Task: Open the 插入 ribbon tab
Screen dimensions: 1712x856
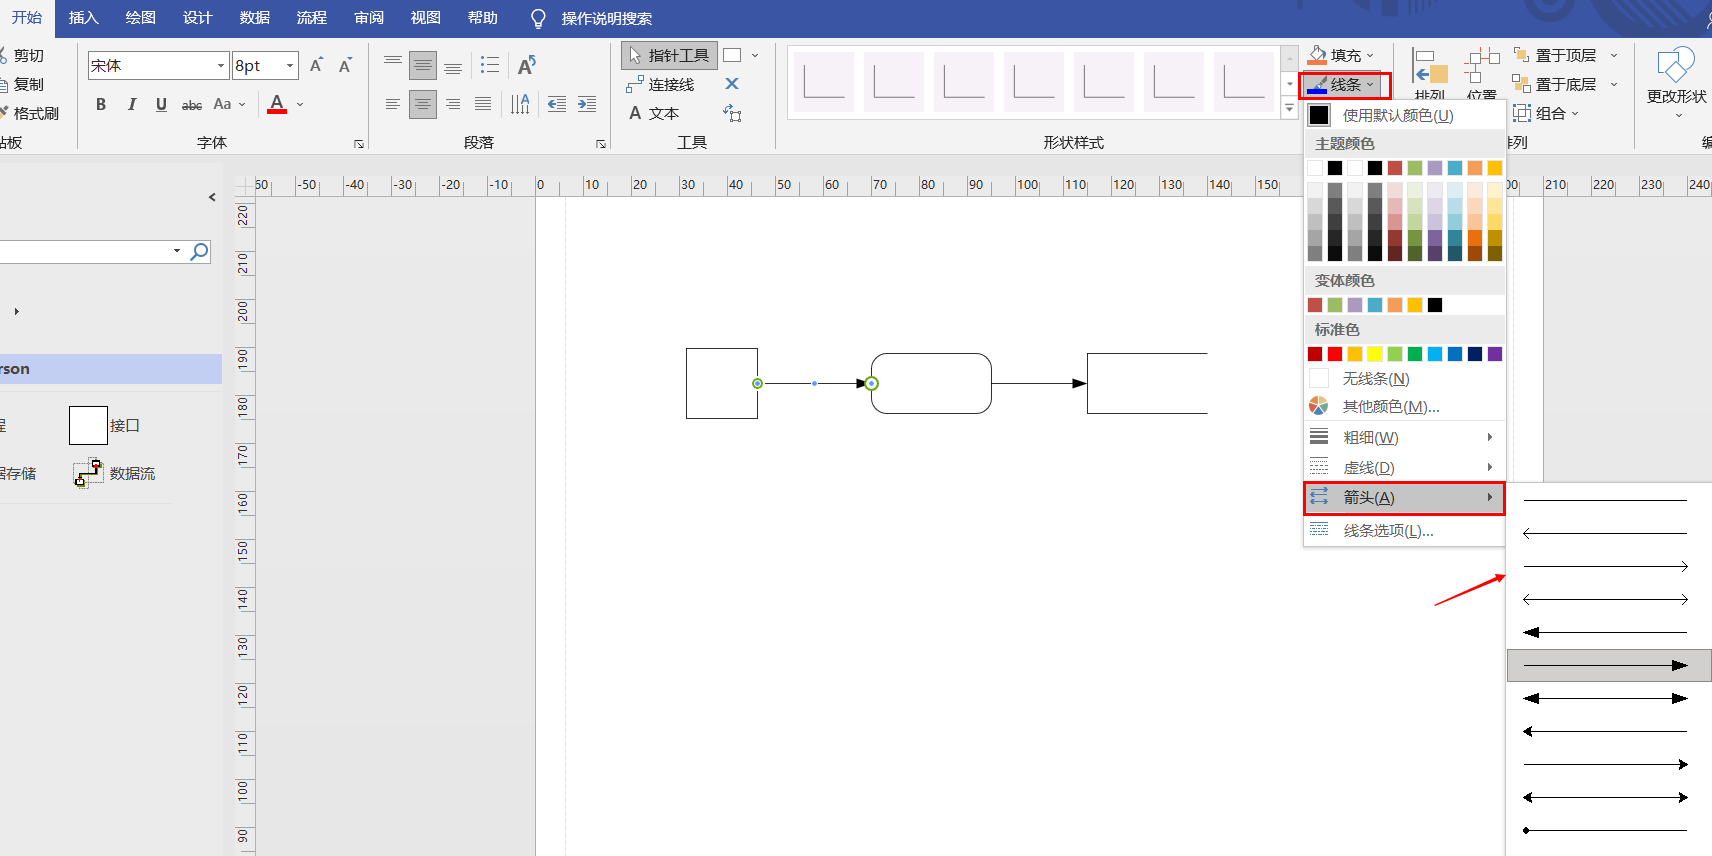Action: tap(84, 18)
